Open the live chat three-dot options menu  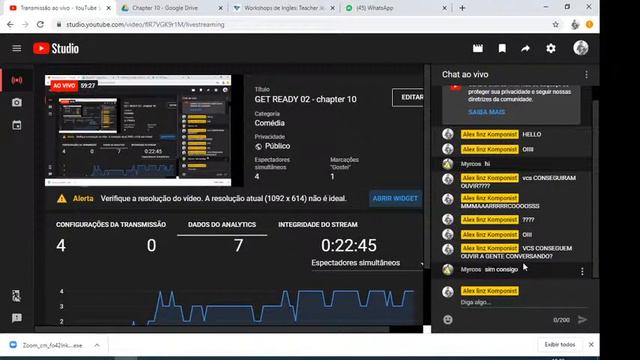587,75
